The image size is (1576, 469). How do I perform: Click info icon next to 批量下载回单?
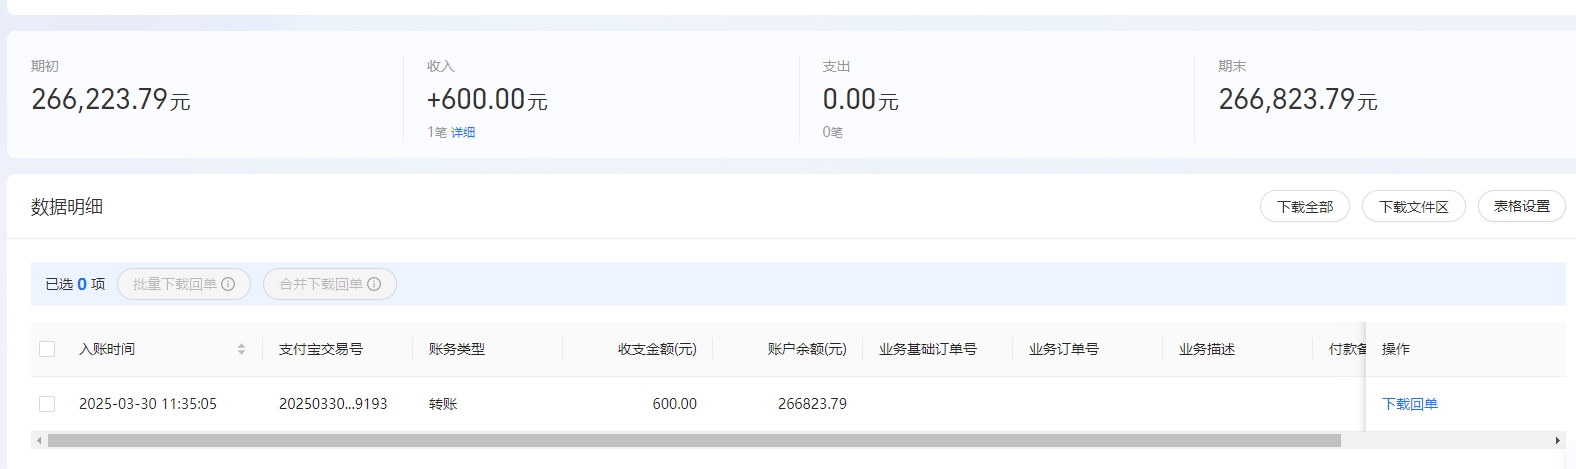[228, 284]
